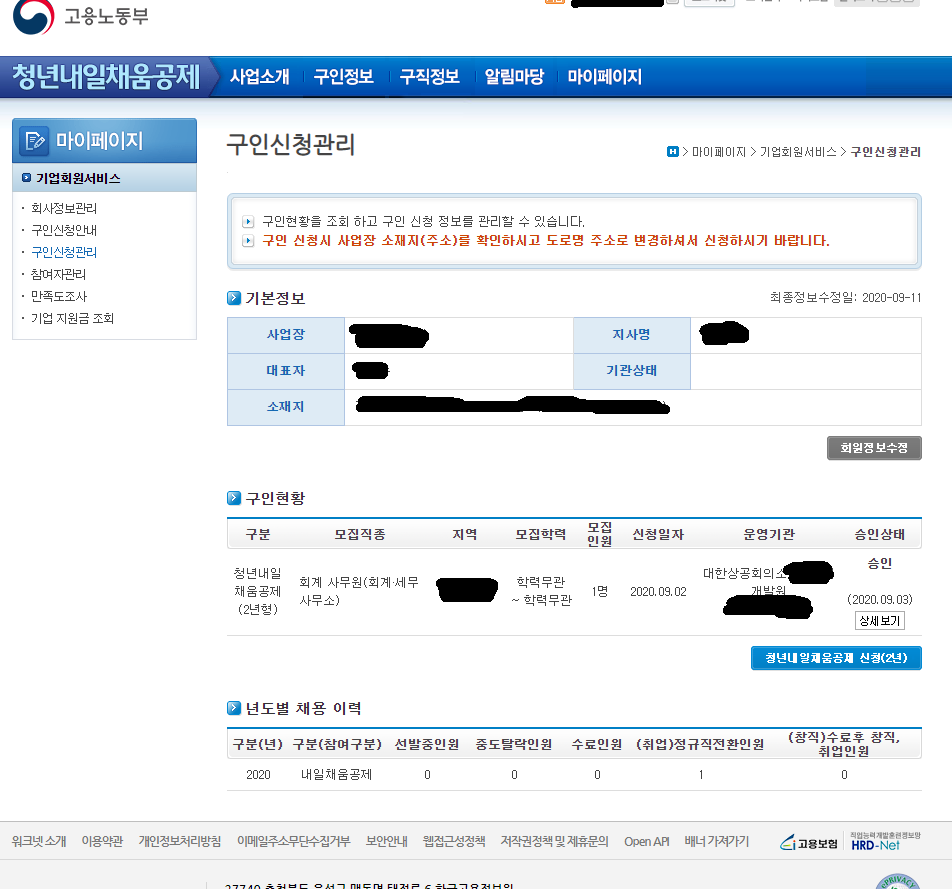Open the 저작권정책 및 제휴문의 footer link
The image size is (952, 889).
click(x=554, y=841)
